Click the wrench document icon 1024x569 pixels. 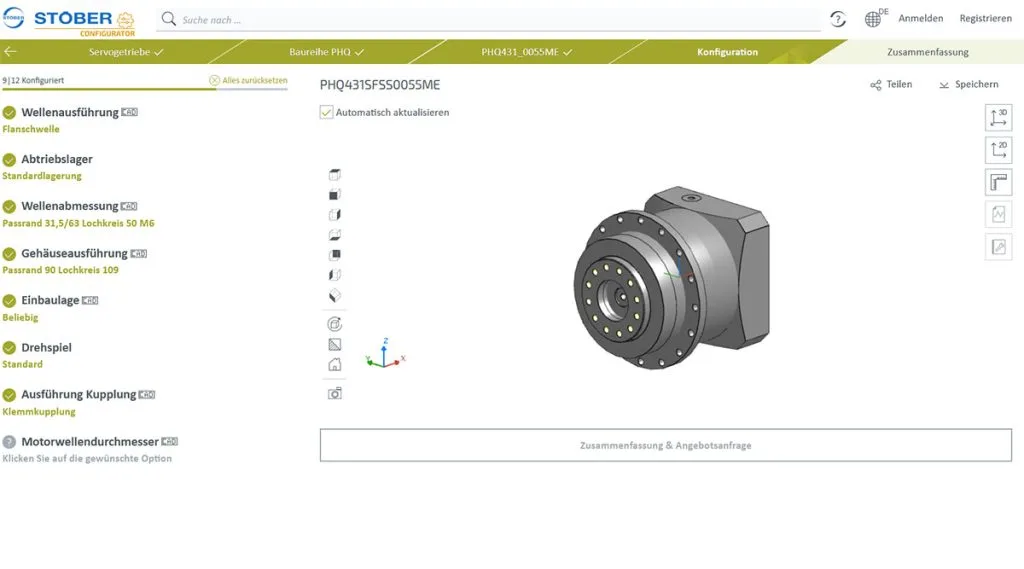tap(998, 247)
